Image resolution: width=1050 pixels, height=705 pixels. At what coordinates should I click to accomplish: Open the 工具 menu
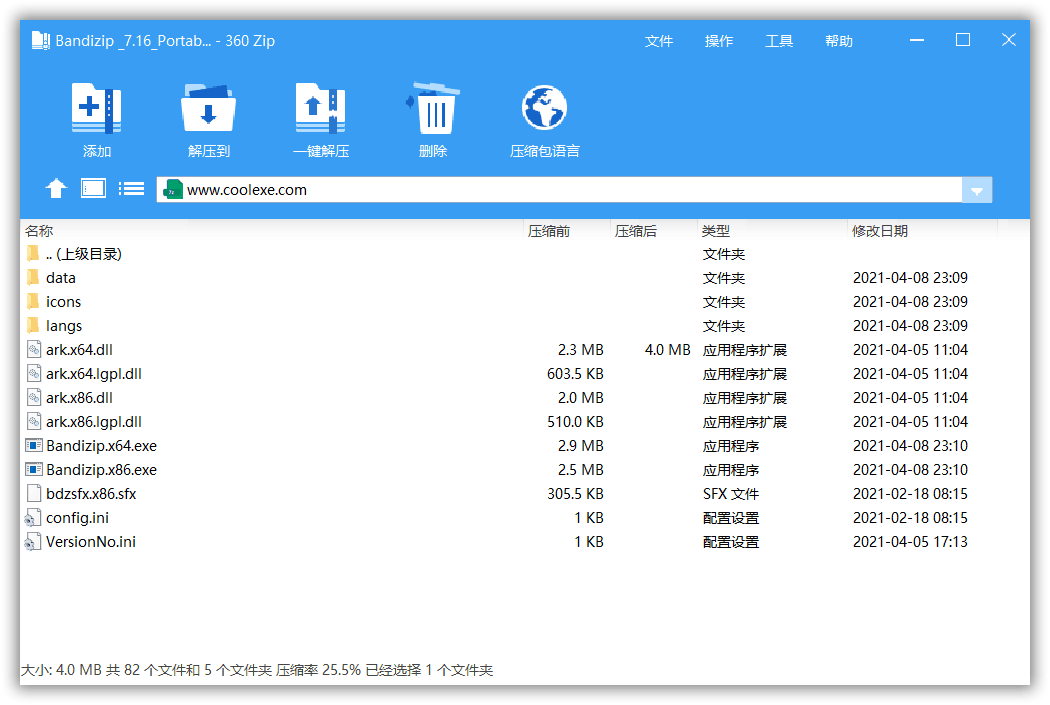click(x=779, y=42)
